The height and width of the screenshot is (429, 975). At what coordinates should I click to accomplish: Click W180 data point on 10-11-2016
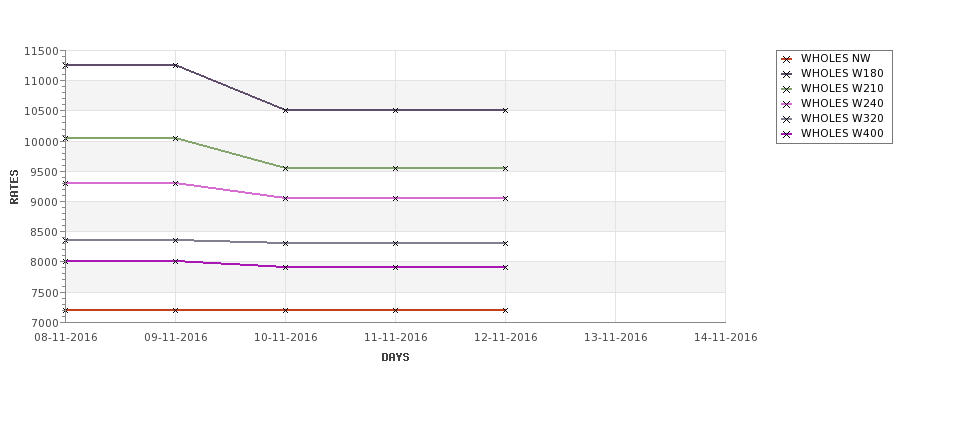click(x=285, y=110)
